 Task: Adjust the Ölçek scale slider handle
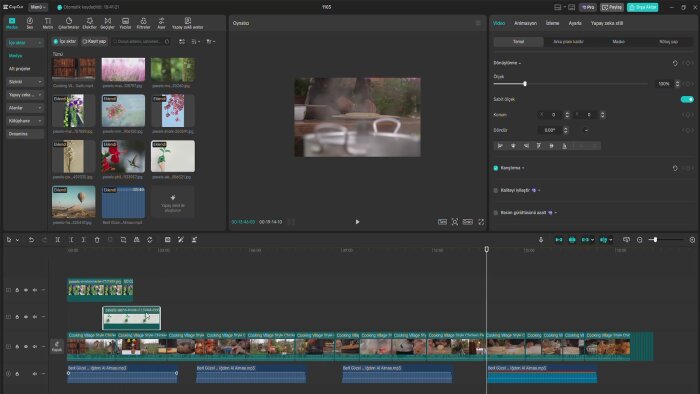tap(525, 83)
